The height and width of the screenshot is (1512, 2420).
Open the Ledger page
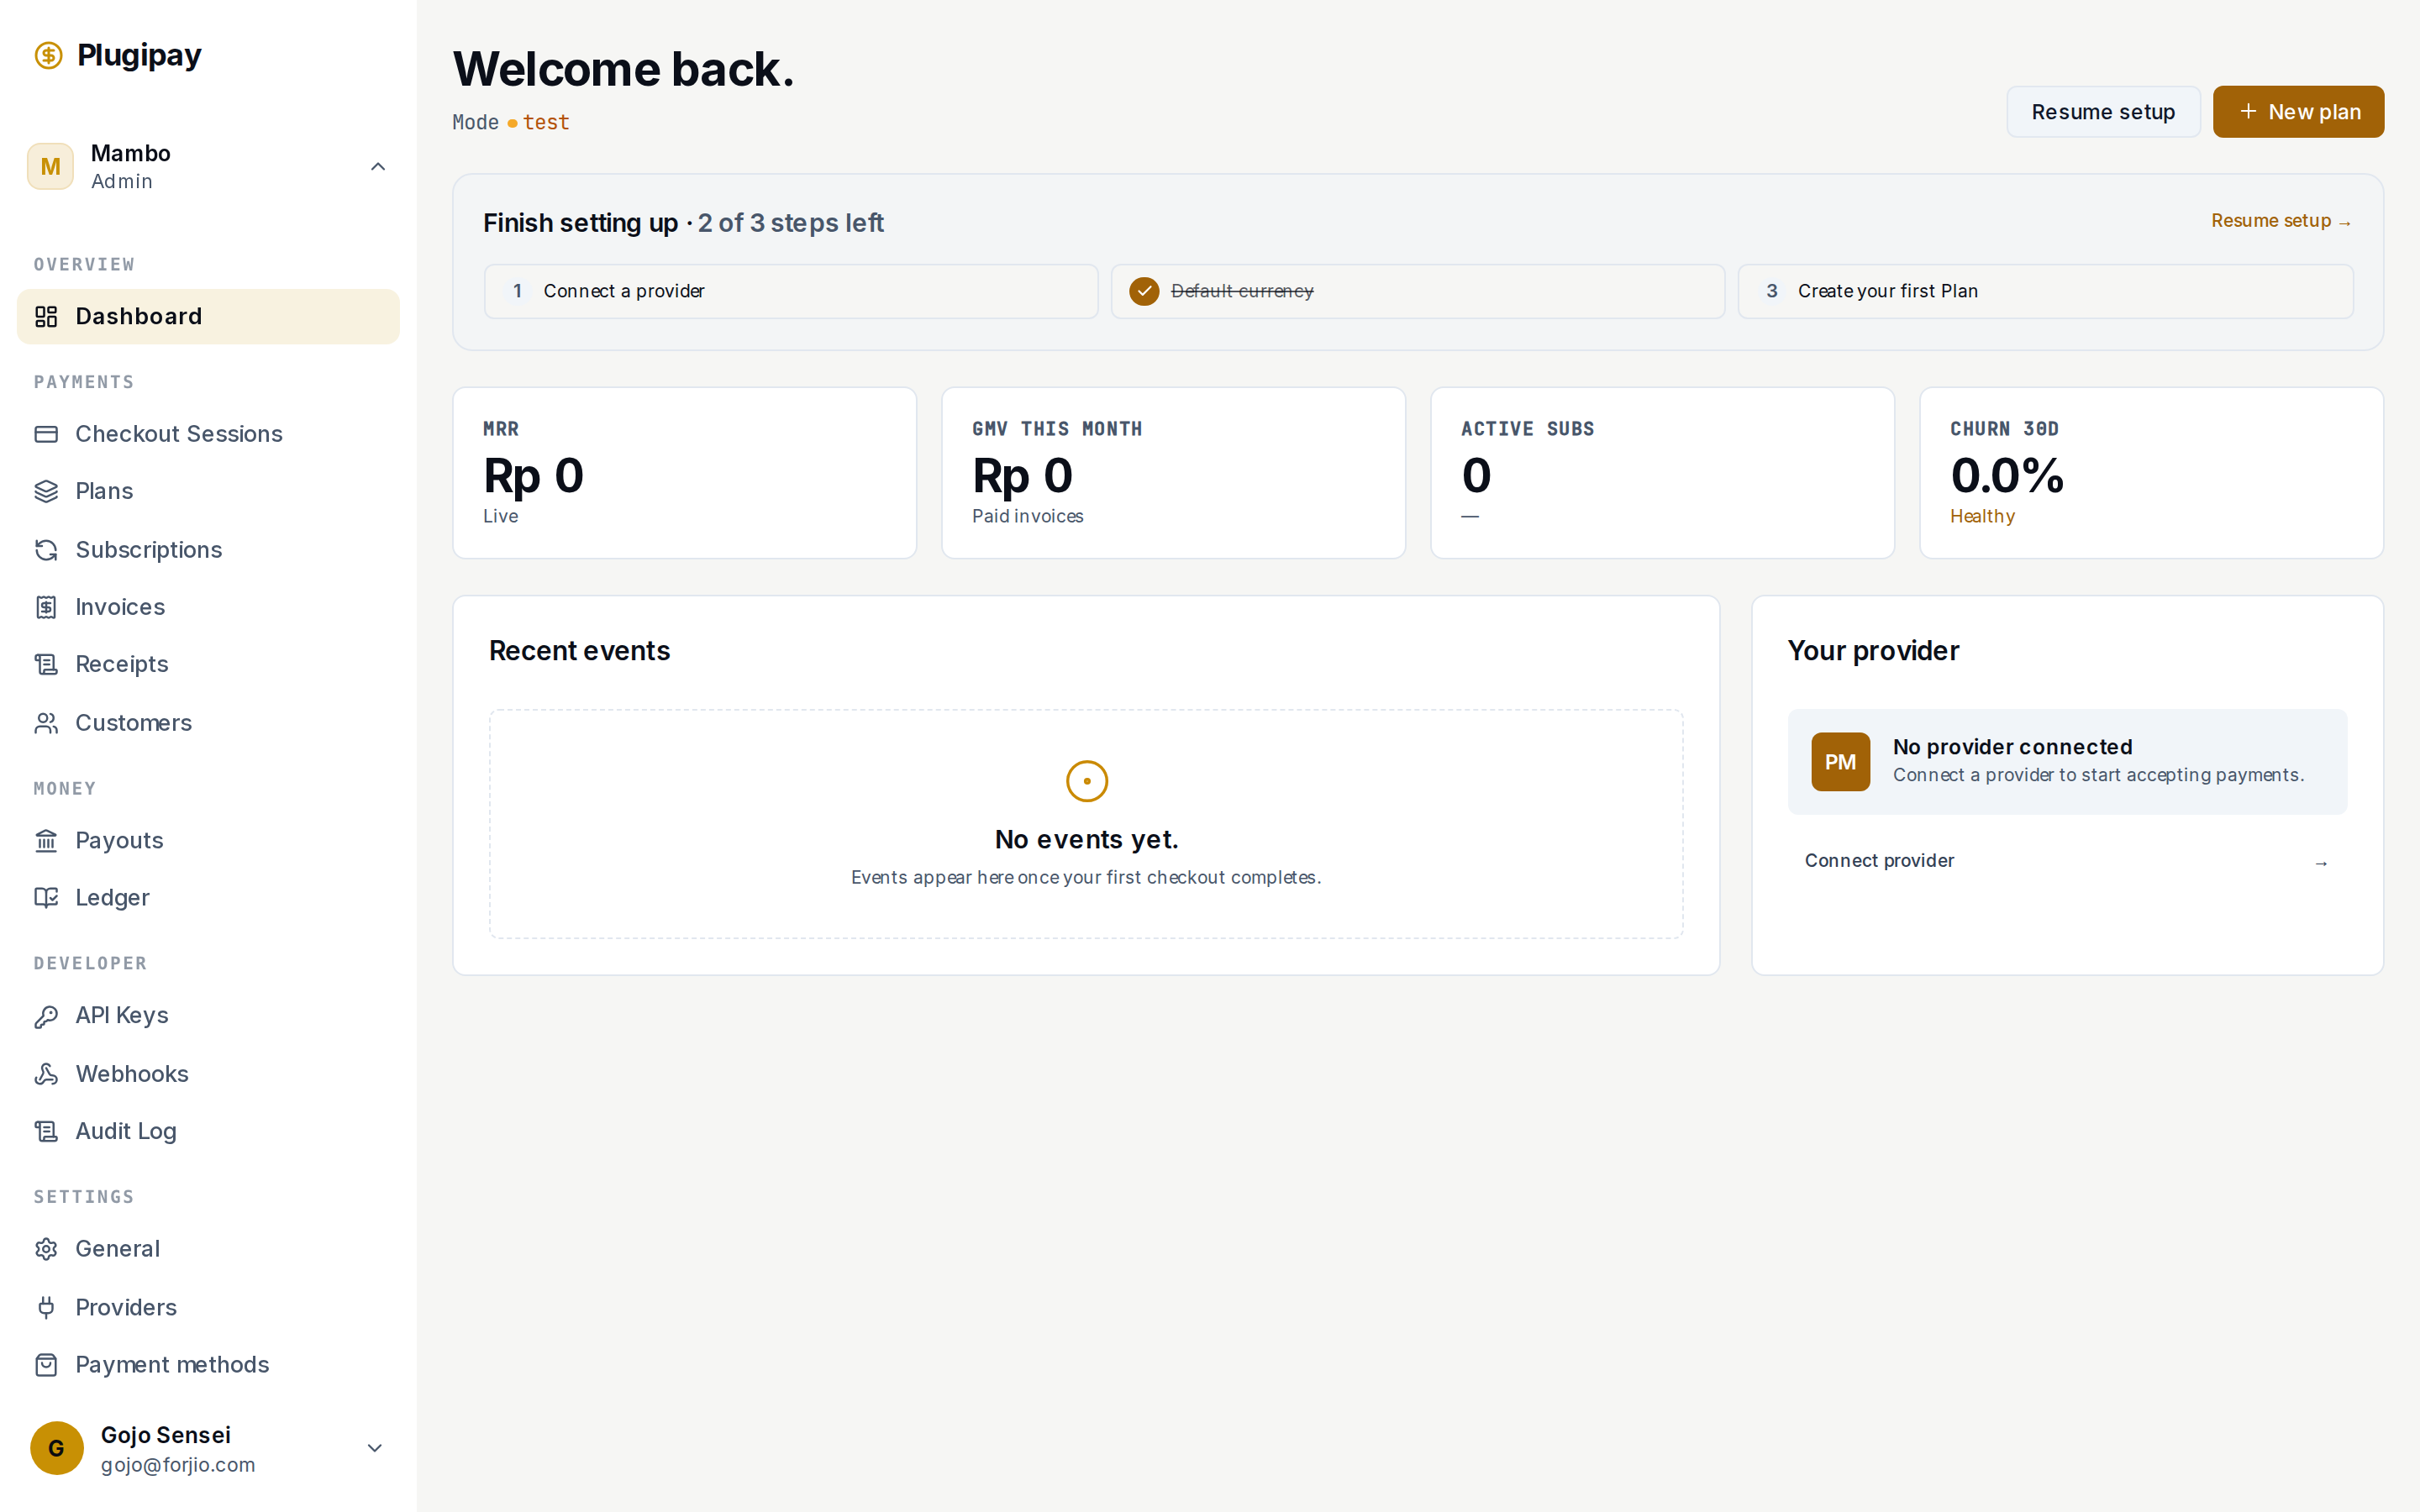[208, 898]
